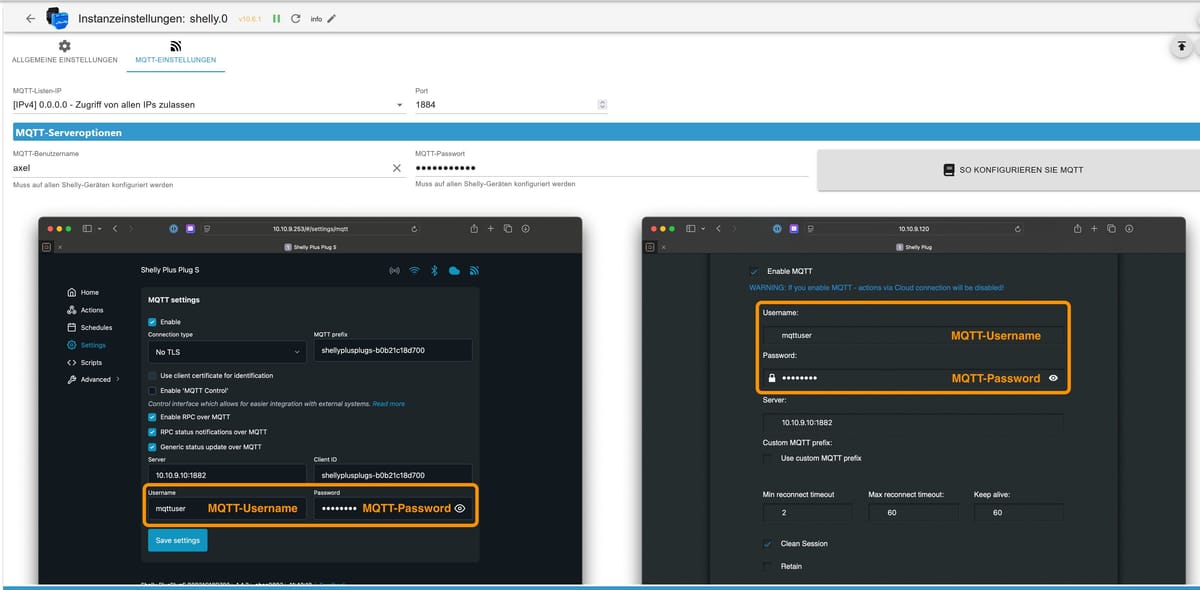Open sidebar dropdown chevron in Shelly Plus browser
The image size is (1200, 590).
(100, 229)
